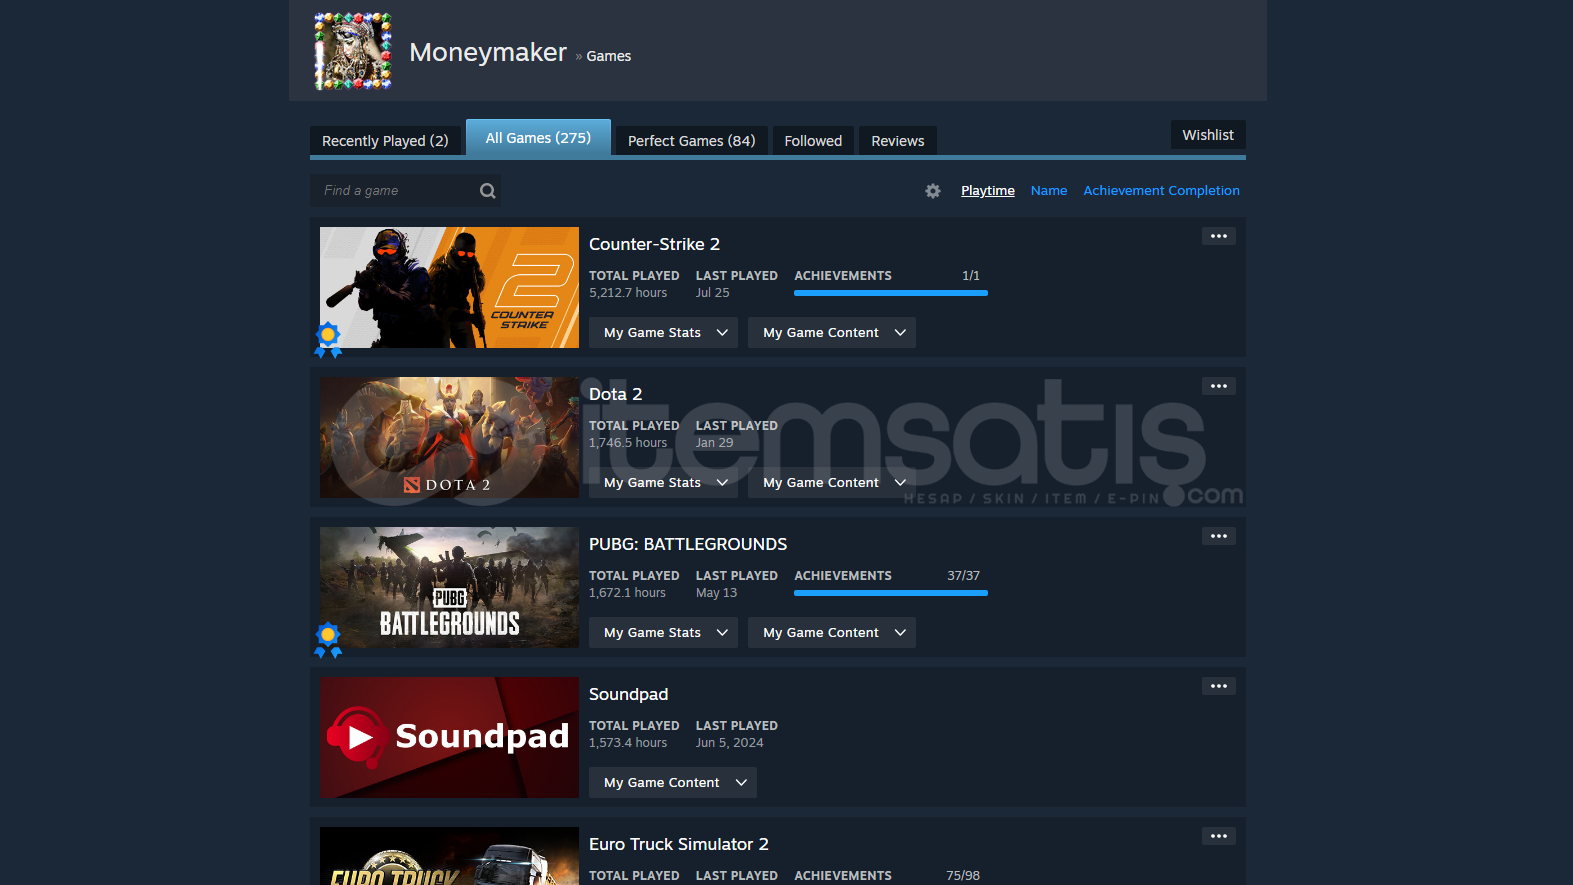Viewport: 1573px width, 885px height.
Task: Click the 75/98 achievements count
Action: (963, 876)
